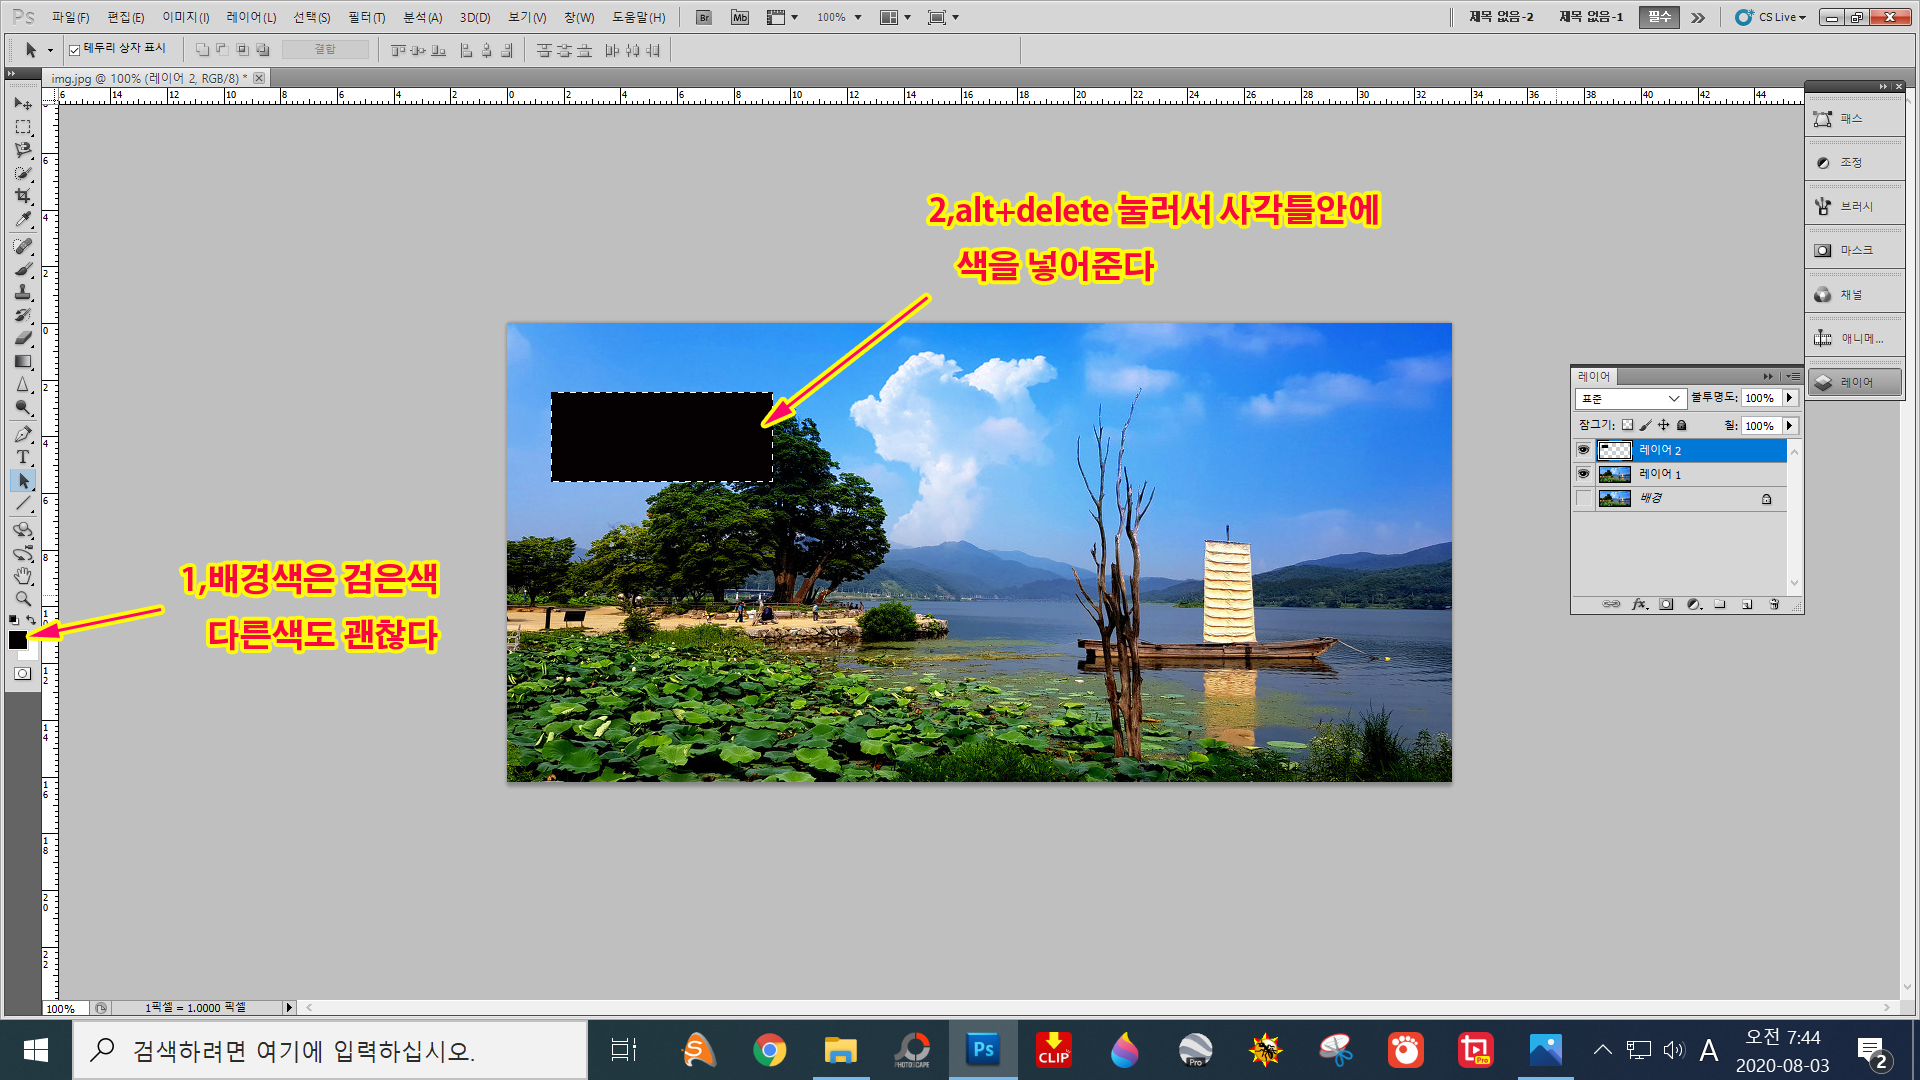Launch Chrome from the Windows taskbar
This screenshot has width=1920, height=1080.
tap(769, 1050)
